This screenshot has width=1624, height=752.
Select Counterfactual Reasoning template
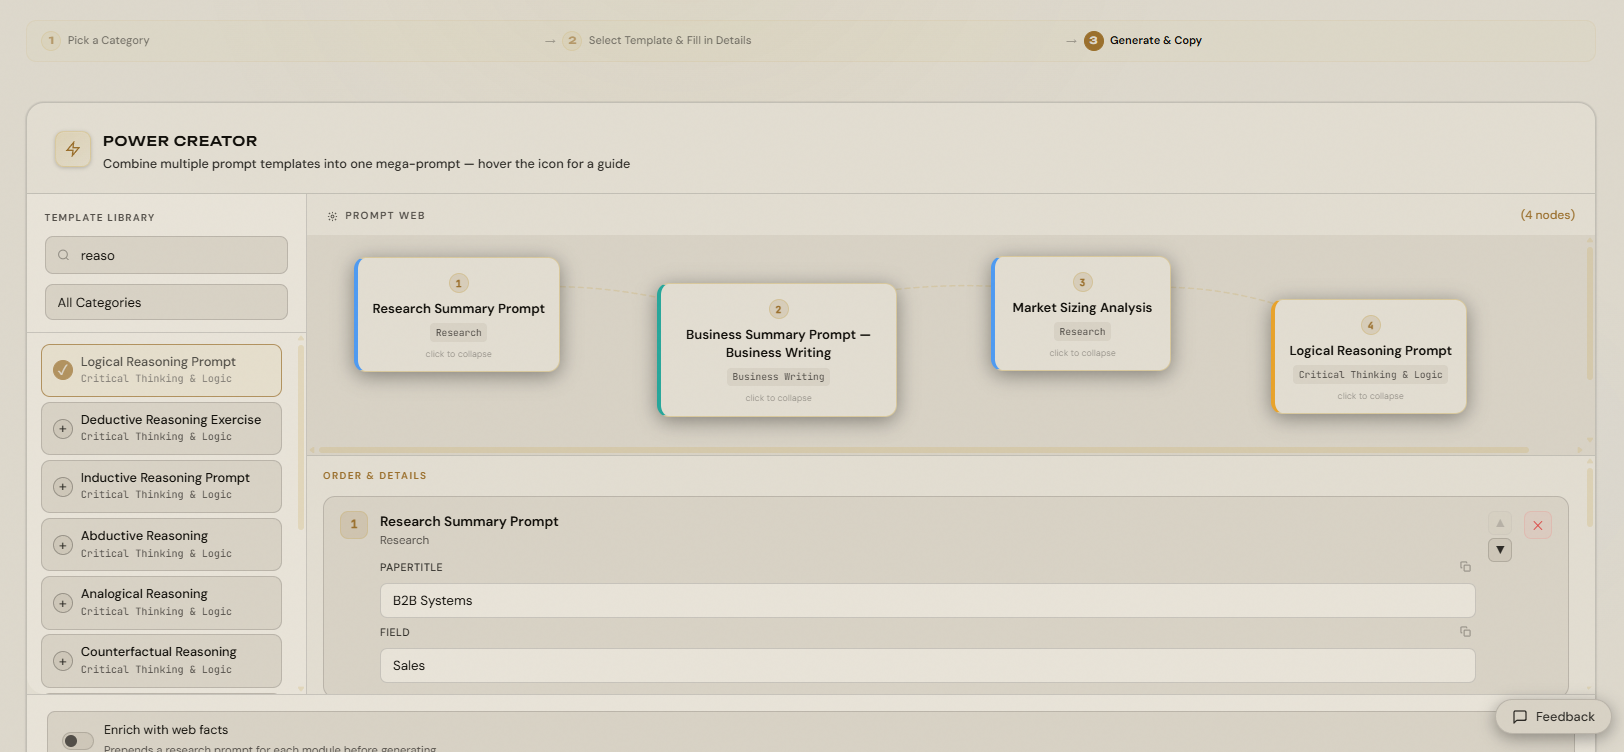click(x=161, y=660)
